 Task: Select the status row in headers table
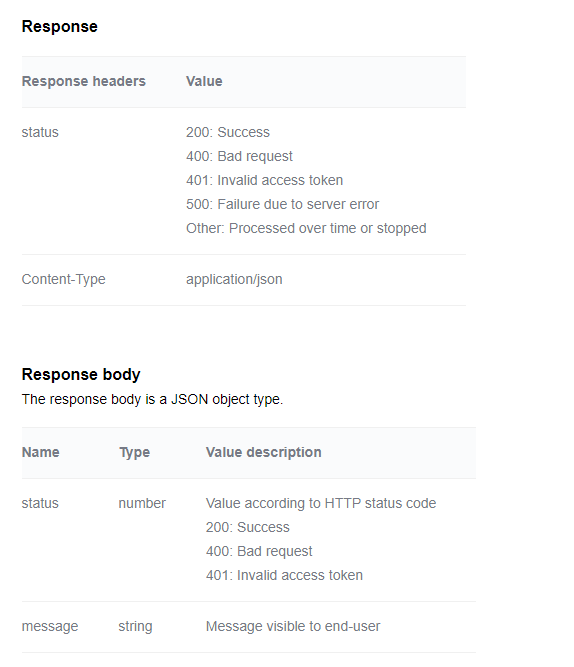pyautogui.click(x=244, y=181)
